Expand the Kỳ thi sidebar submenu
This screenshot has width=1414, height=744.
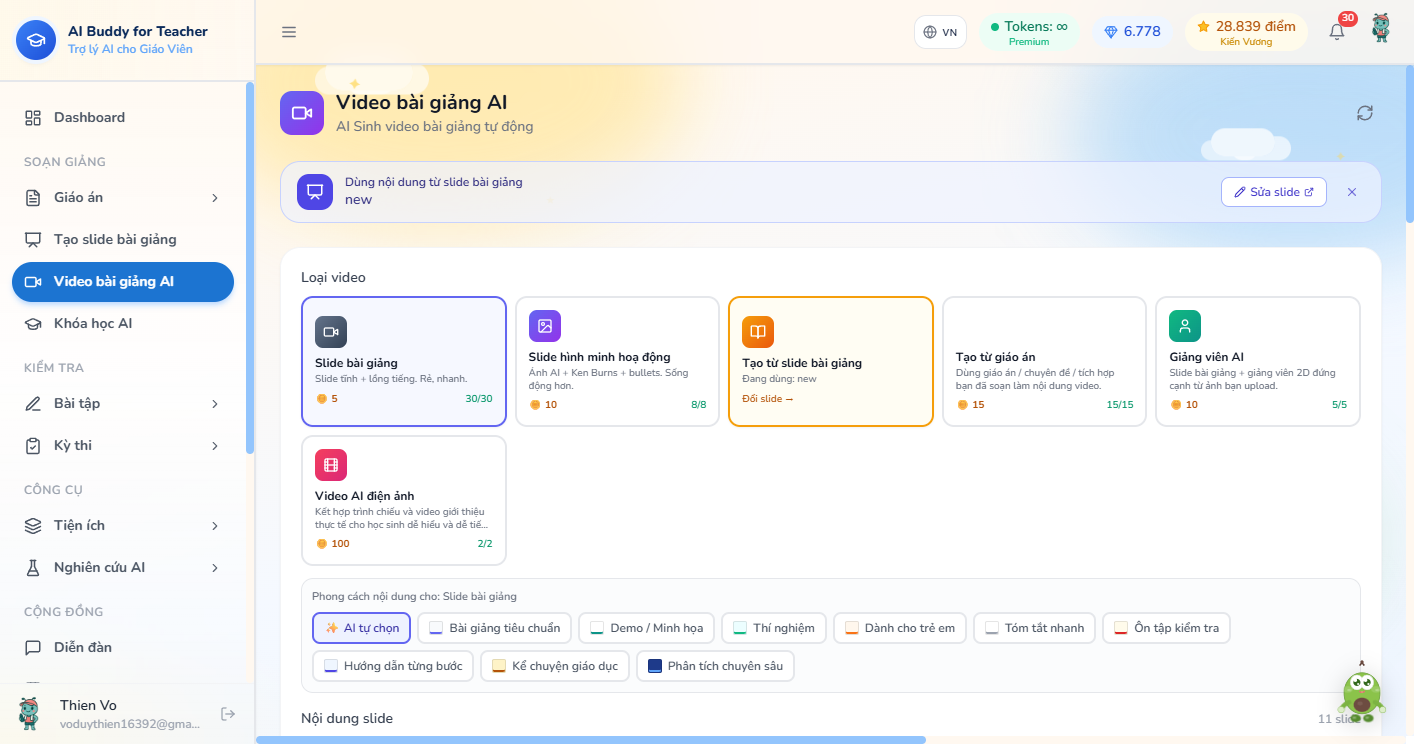tap(122, 446)
